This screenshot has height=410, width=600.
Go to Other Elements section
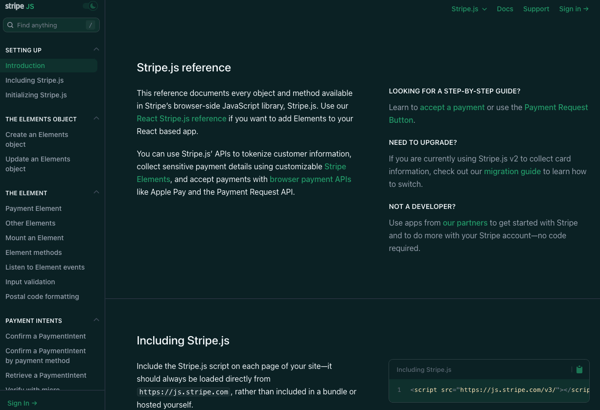[30, 223]
